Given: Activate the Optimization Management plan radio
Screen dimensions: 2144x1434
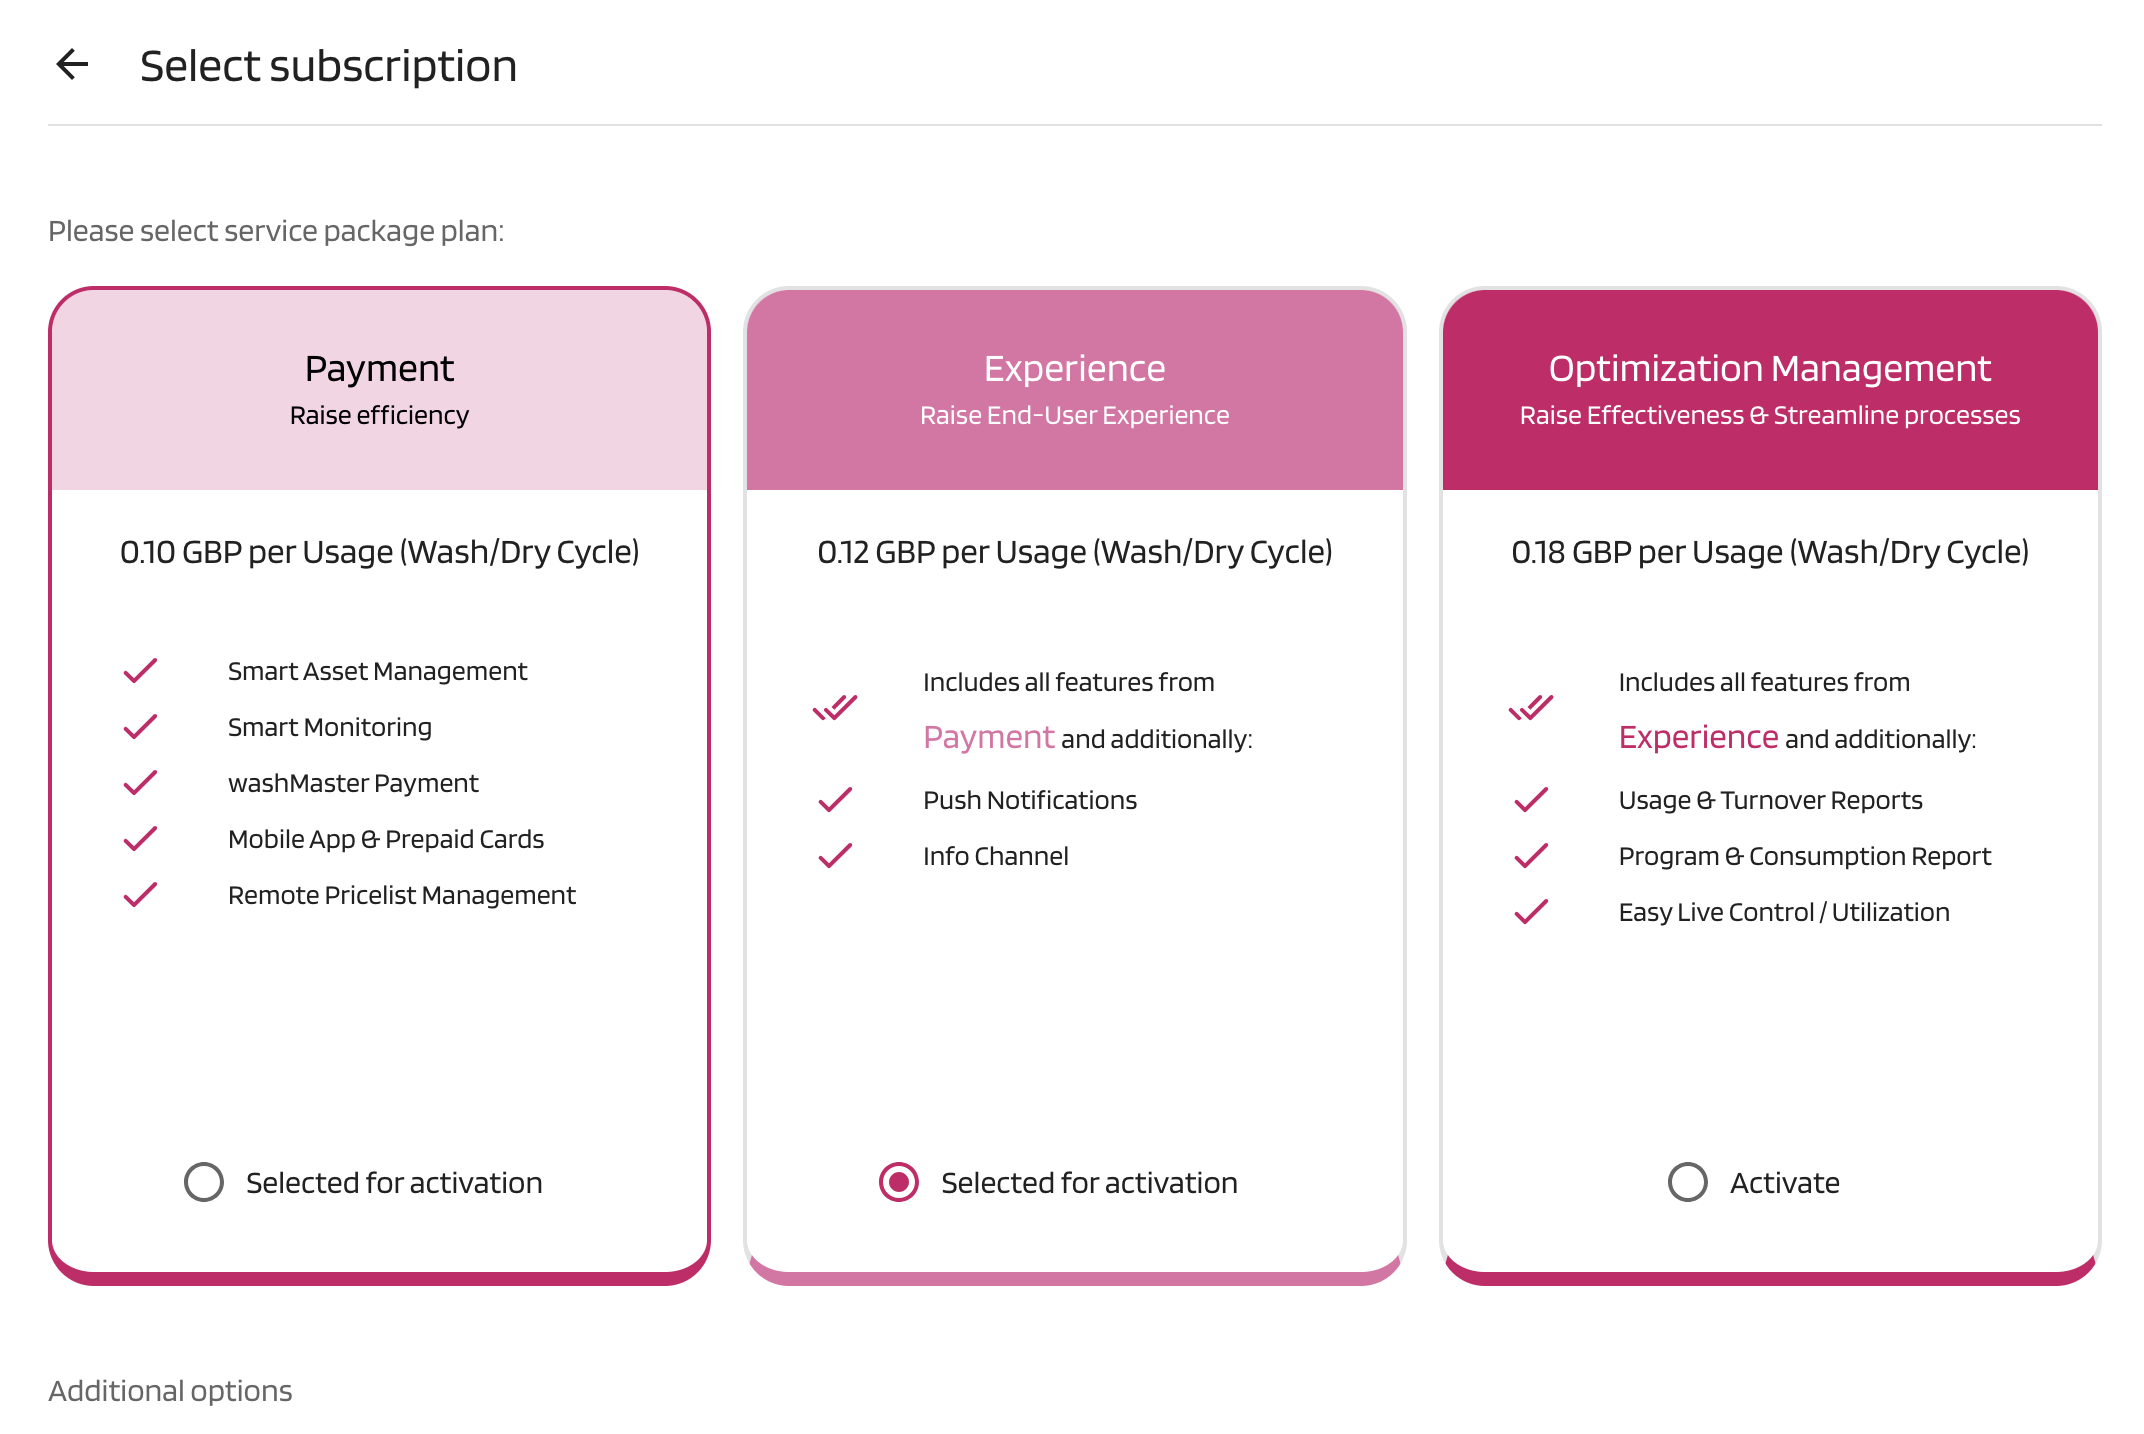Looking at the screenshot, I should pos(1688,1182).
